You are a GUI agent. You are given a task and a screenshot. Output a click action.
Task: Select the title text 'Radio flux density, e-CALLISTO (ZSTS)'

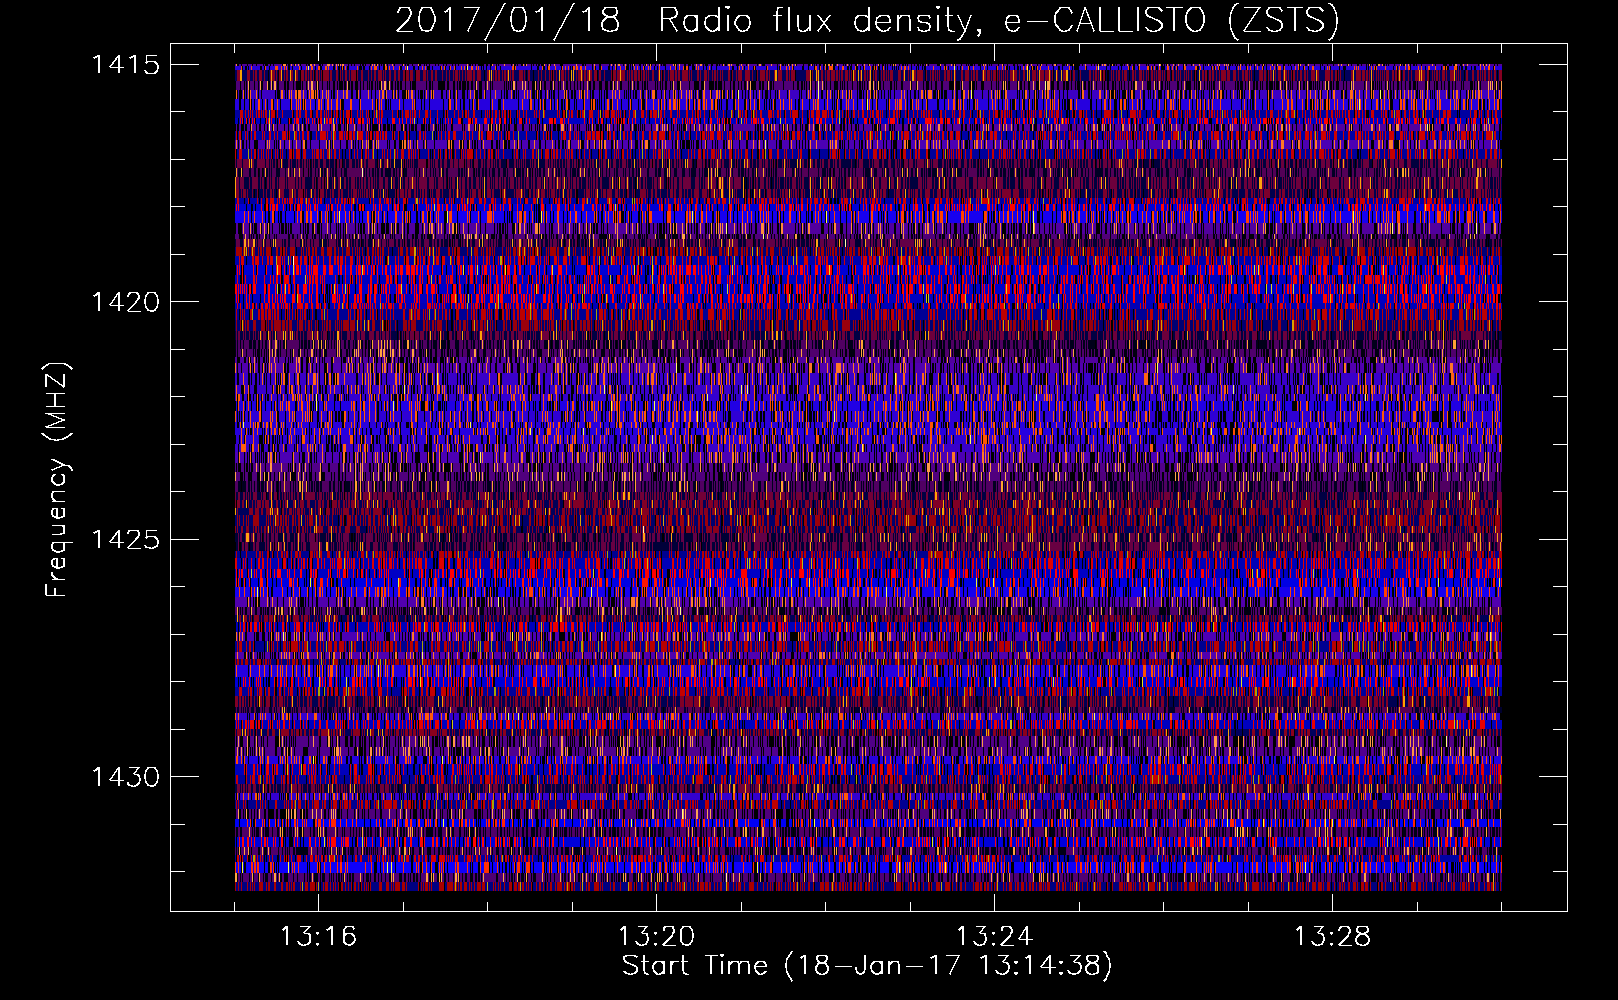click(999, 21)
